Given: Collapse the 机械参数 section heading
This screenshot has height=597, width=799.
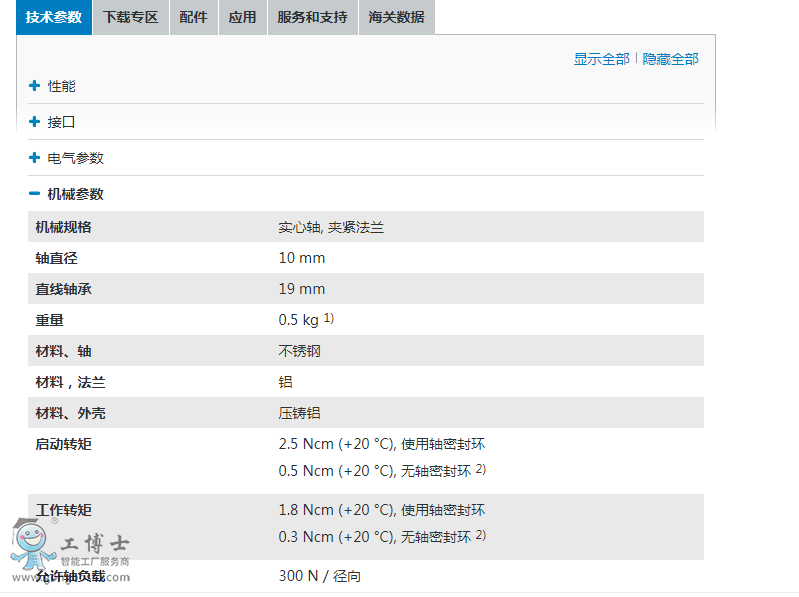Looking at the screenshot, I should click(76, 194).
